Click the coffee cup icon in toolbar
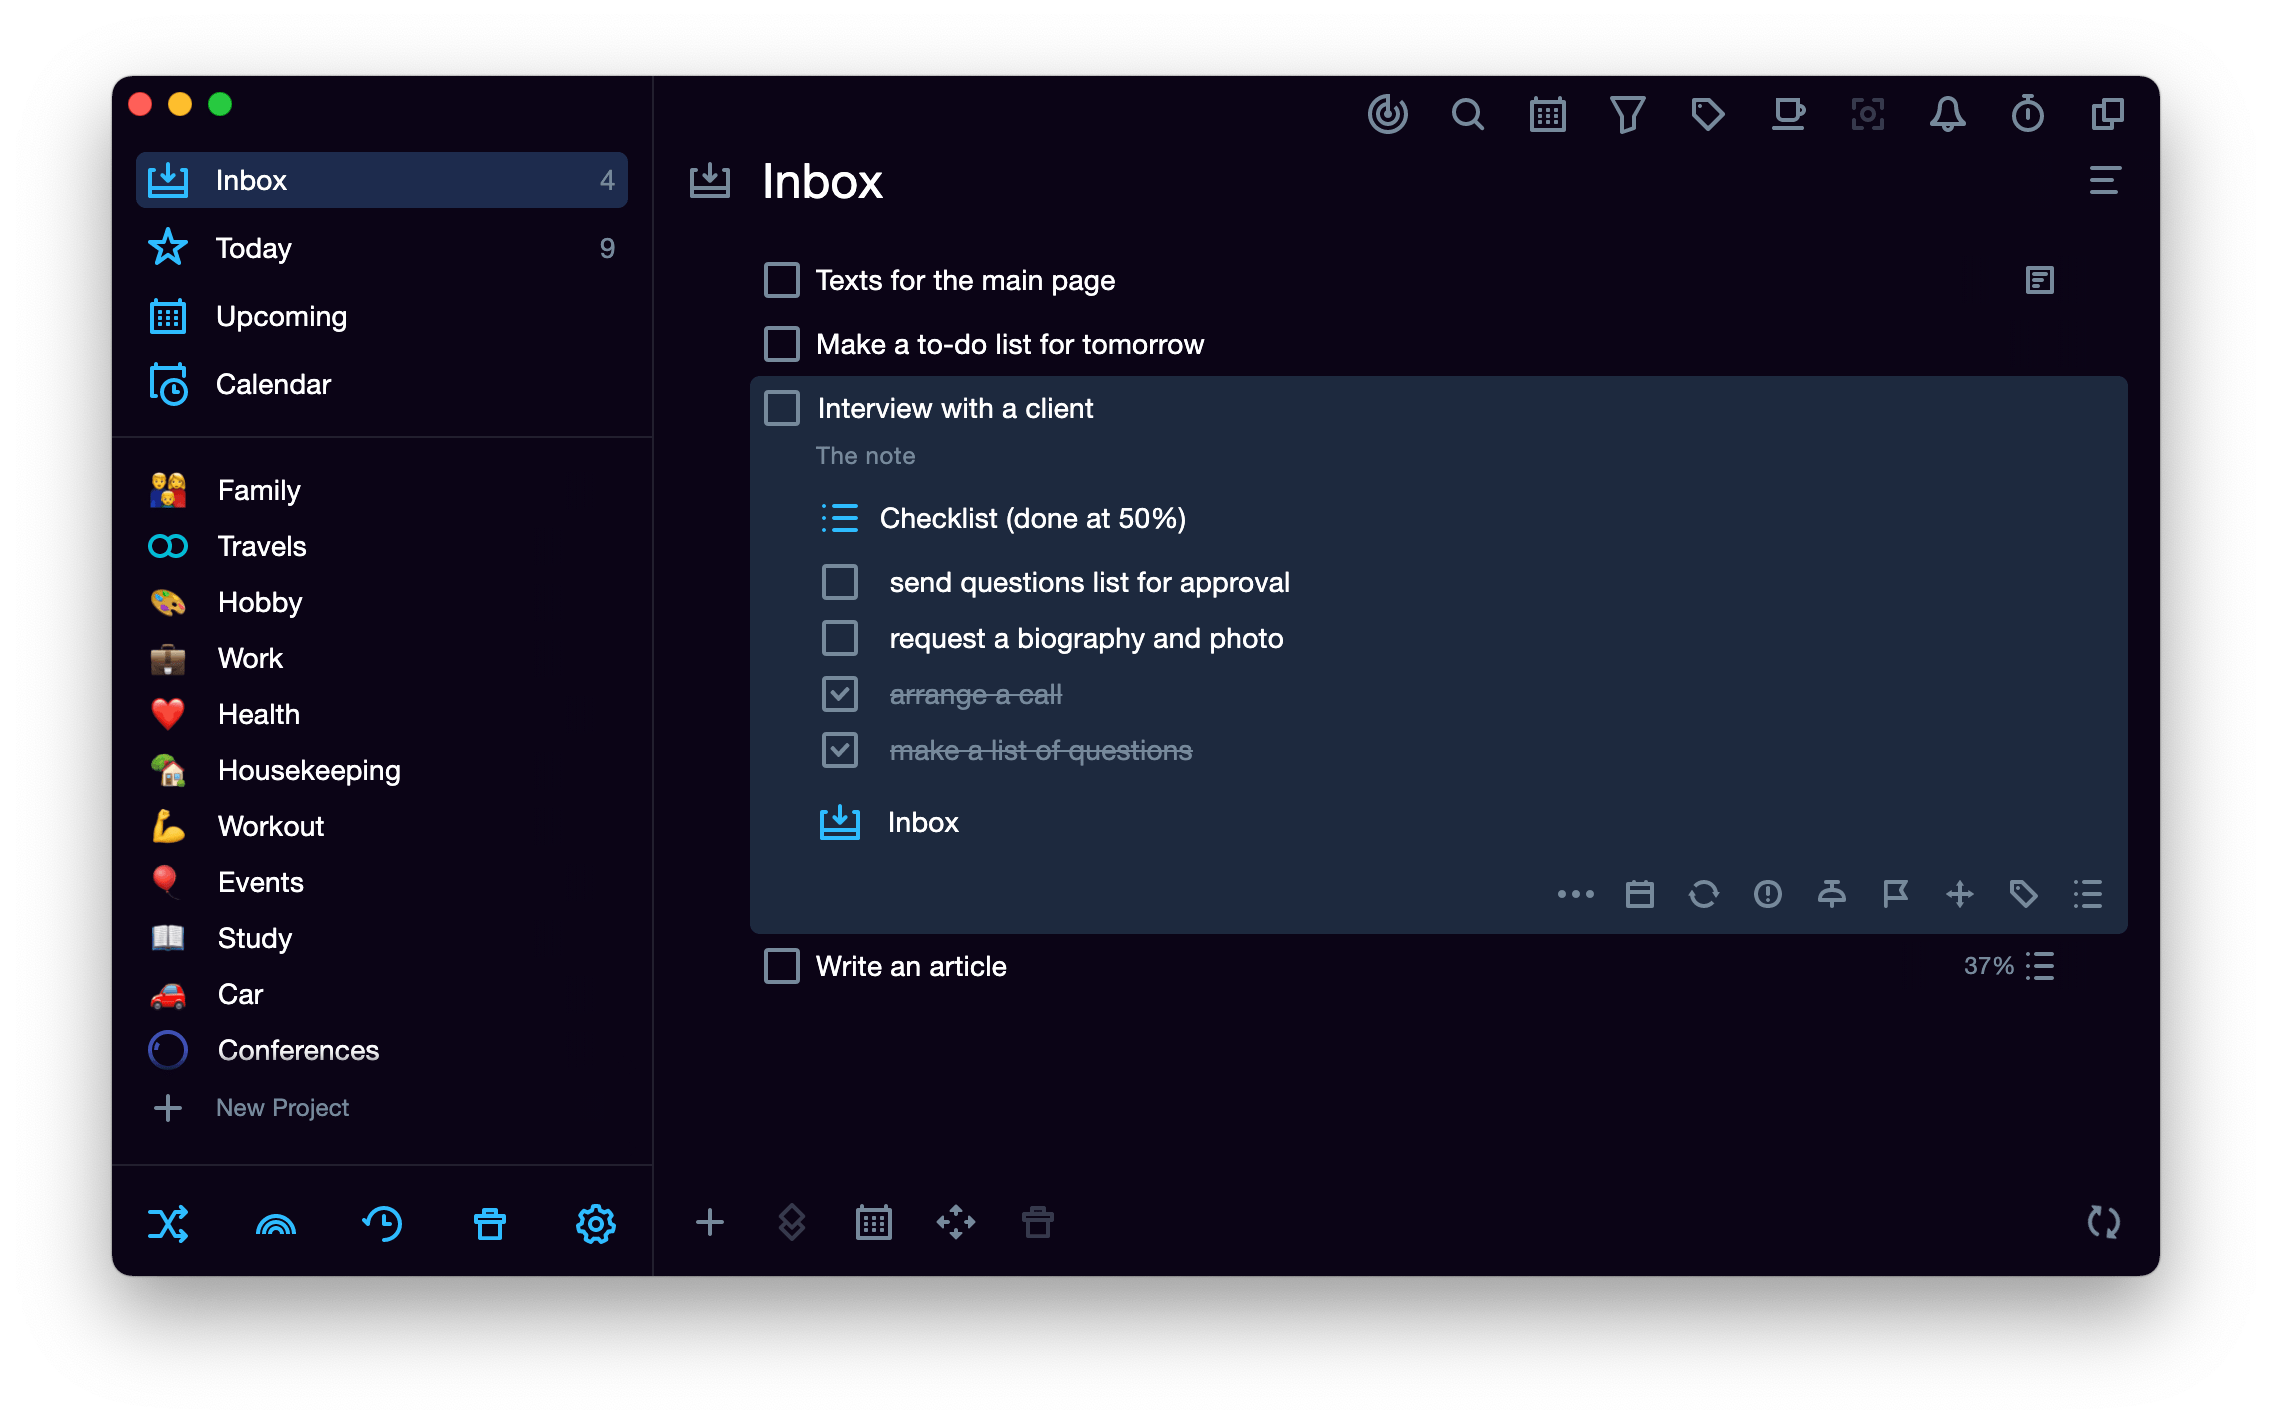The height and width of the screenshot is (1424, 2272). (1788, 114)
